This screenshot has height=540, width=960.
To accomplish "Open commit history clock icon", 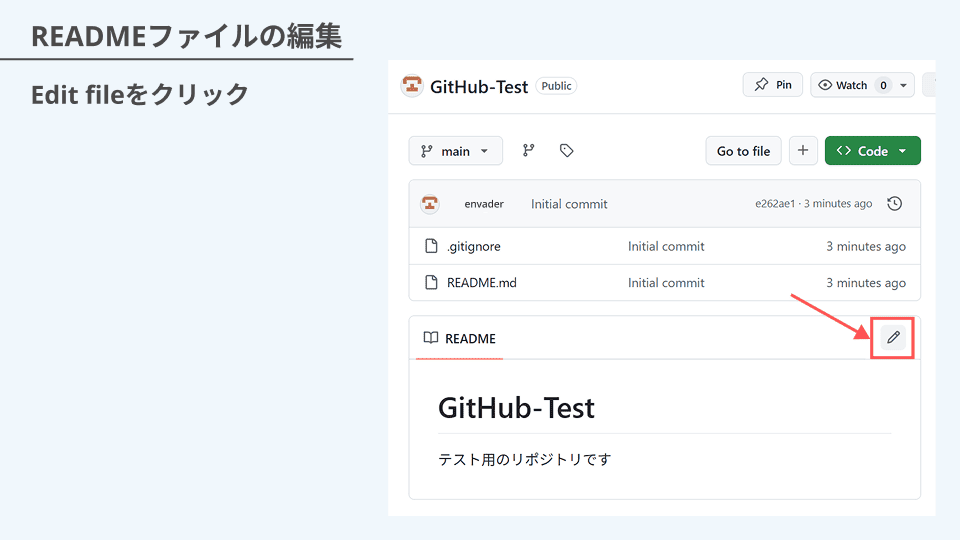I will click(x=894, y=203).
